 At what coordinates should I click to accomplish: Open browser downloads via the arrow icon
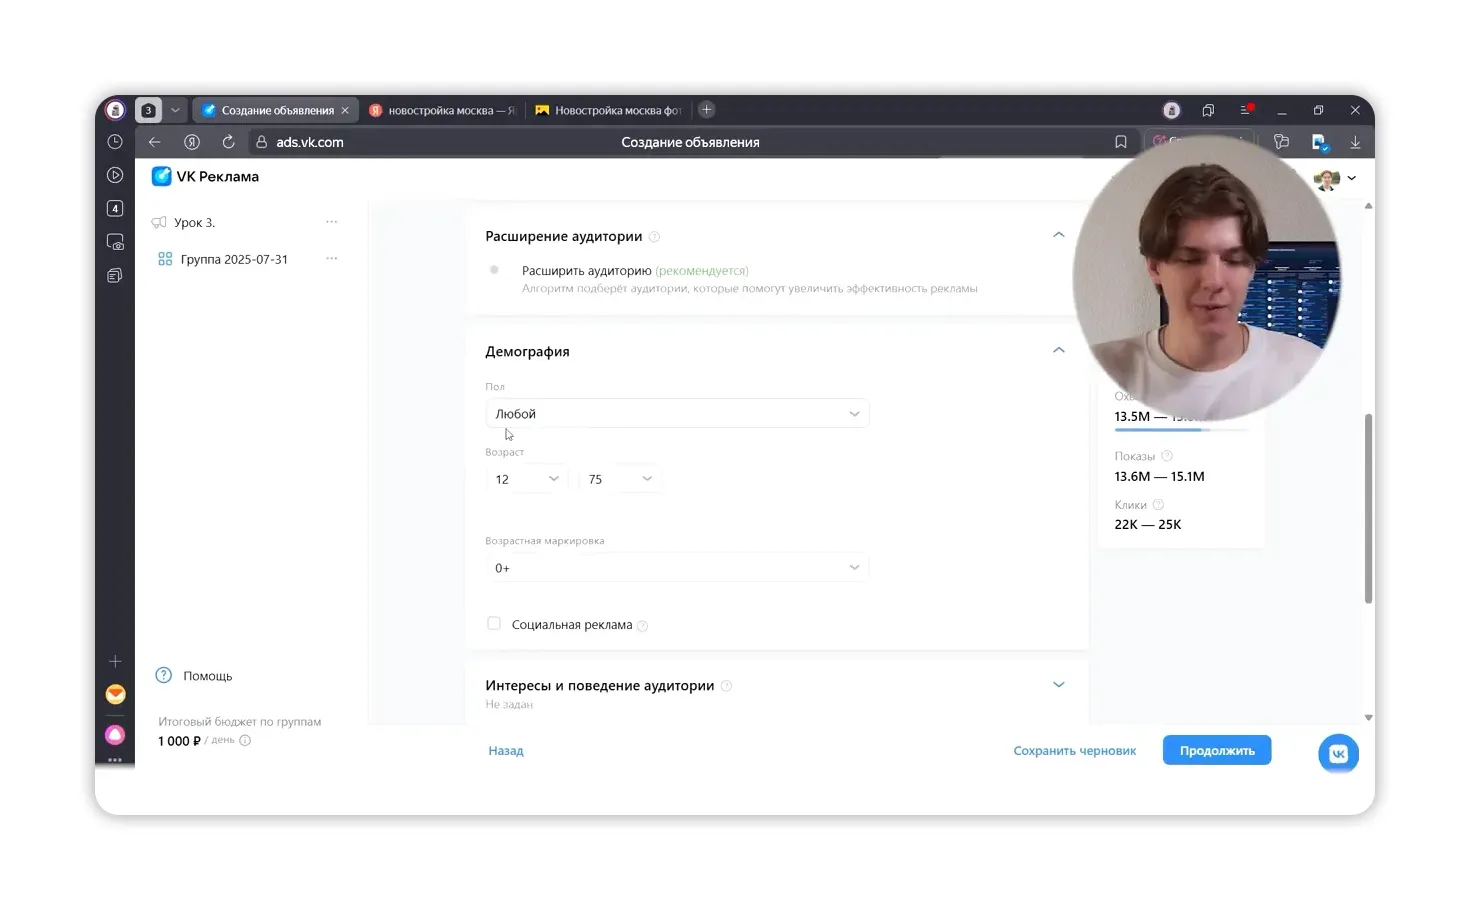pos(1356,141)
